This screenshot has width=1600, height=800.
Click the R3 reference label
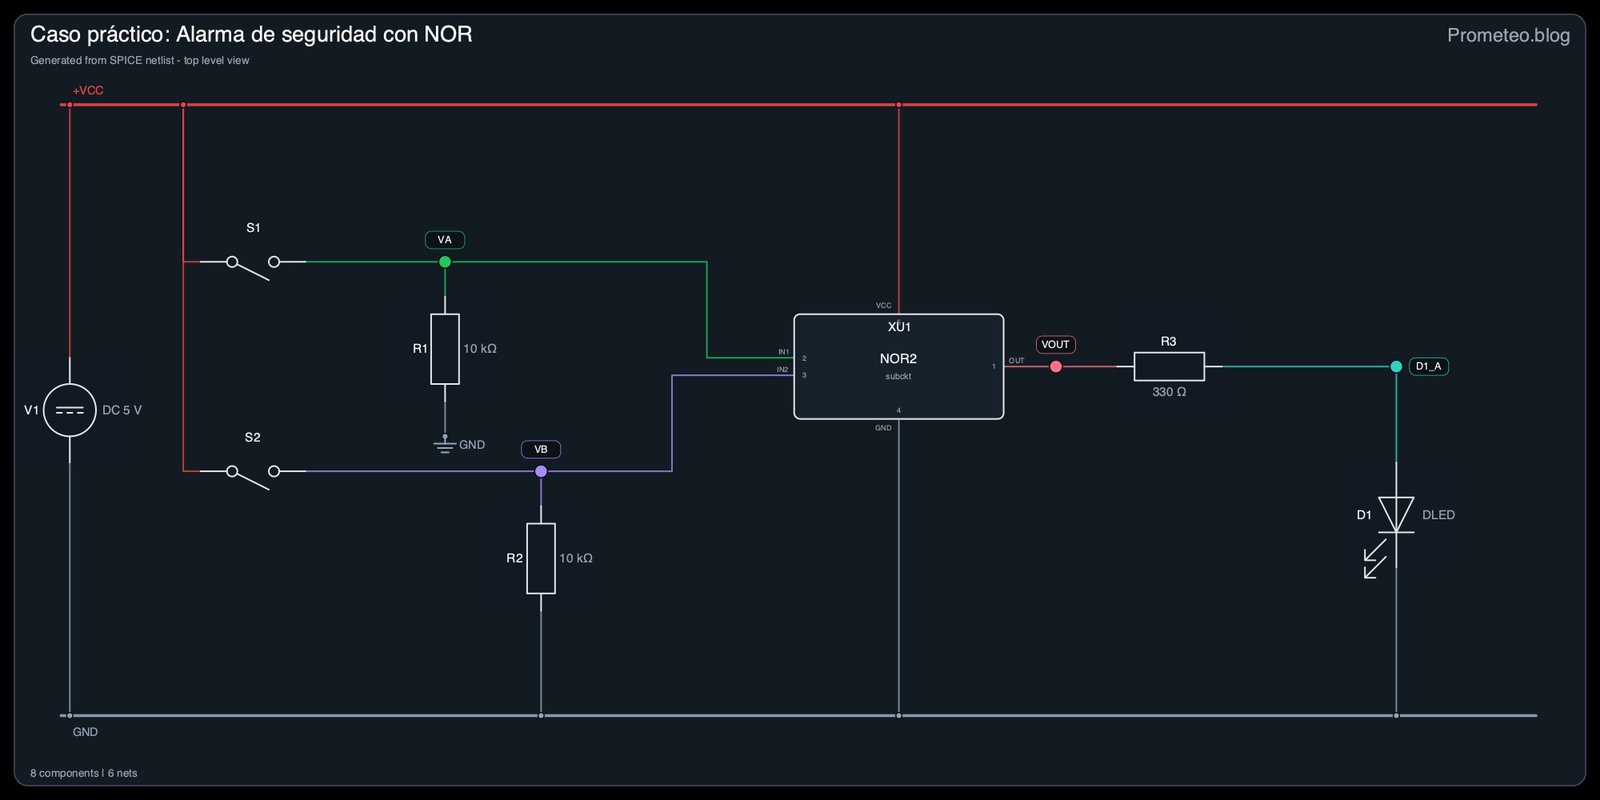tap(1168, 341)
